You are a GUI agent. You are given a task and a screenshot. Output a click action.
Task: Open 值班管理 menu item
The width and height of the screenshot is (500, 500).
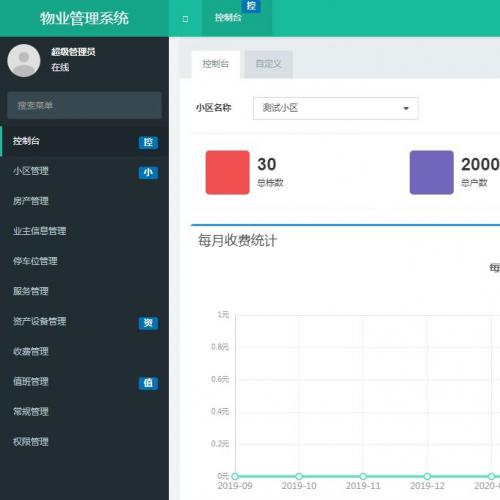coord(84,381)
